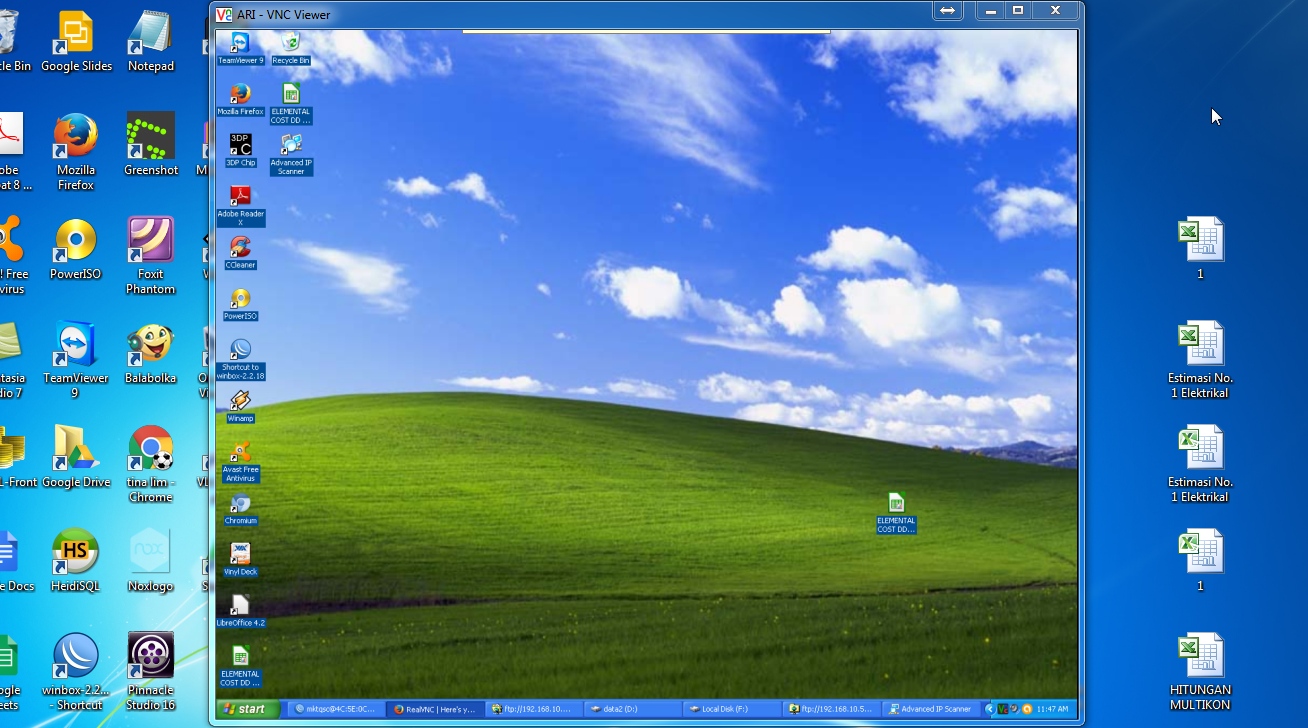
Task: Open Chromium on the remote desktop
Action: tap(240, 509)
